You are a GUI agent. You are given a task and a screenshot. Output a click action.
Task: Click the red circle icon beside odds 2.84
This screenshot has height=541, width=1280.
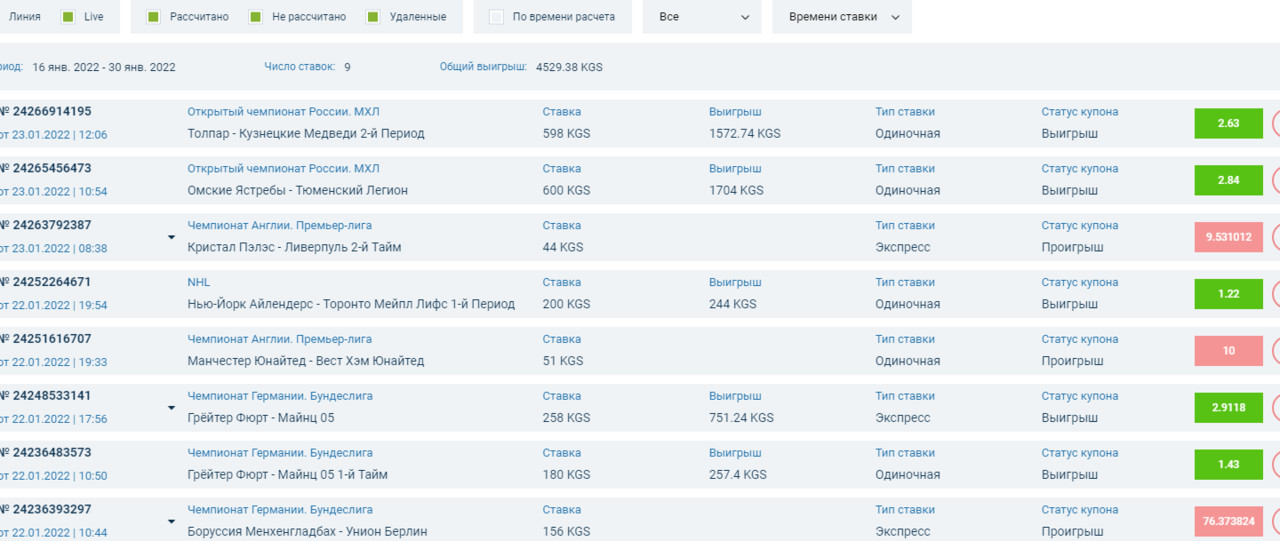point(1276,180)
